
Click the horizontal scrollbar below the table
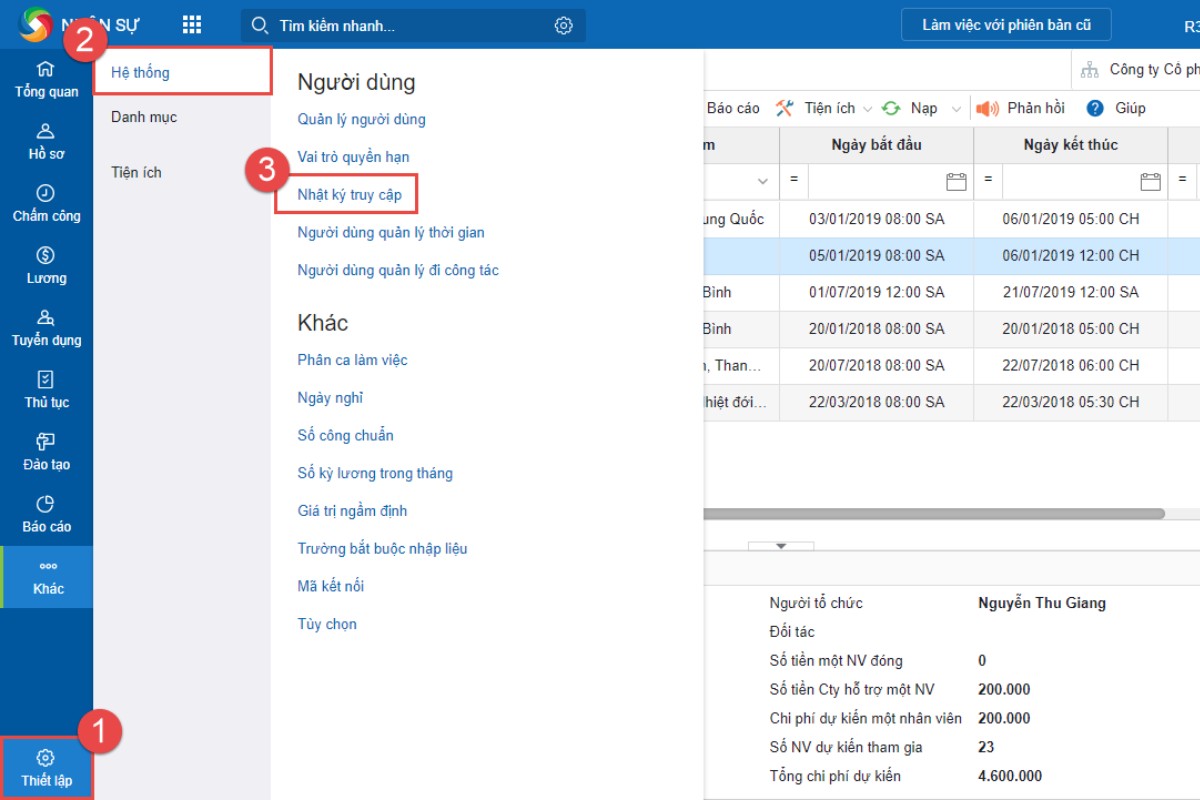point(934,514)
